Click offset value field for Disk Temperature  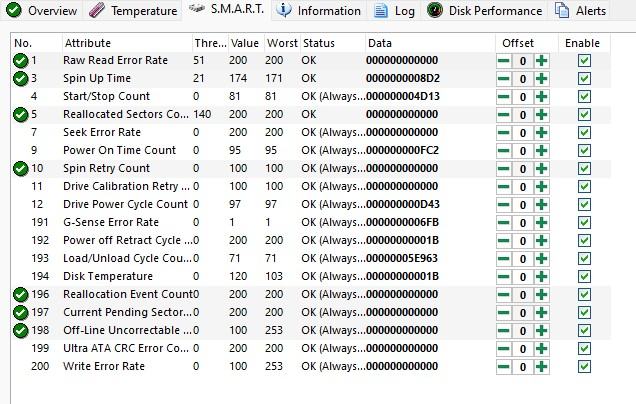(523, 277)
